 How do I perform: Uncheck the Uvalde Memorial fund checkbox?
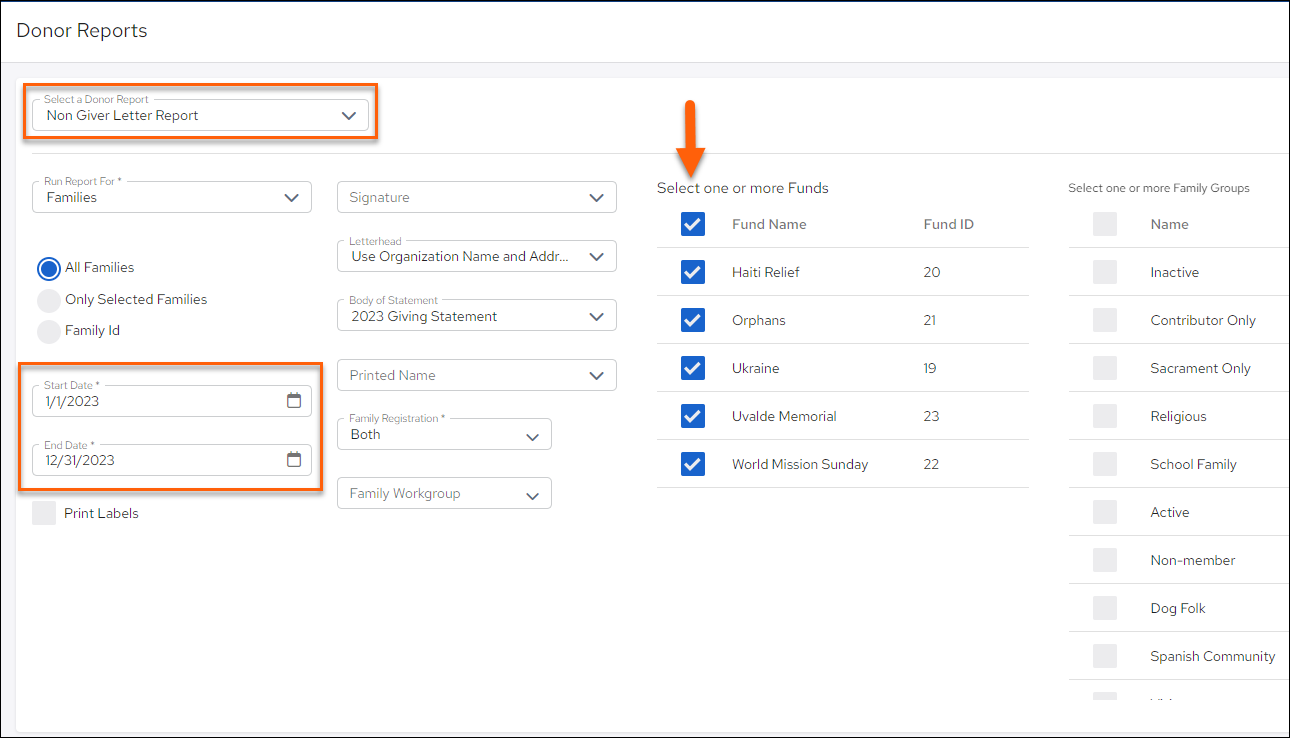tap(693, 416)
